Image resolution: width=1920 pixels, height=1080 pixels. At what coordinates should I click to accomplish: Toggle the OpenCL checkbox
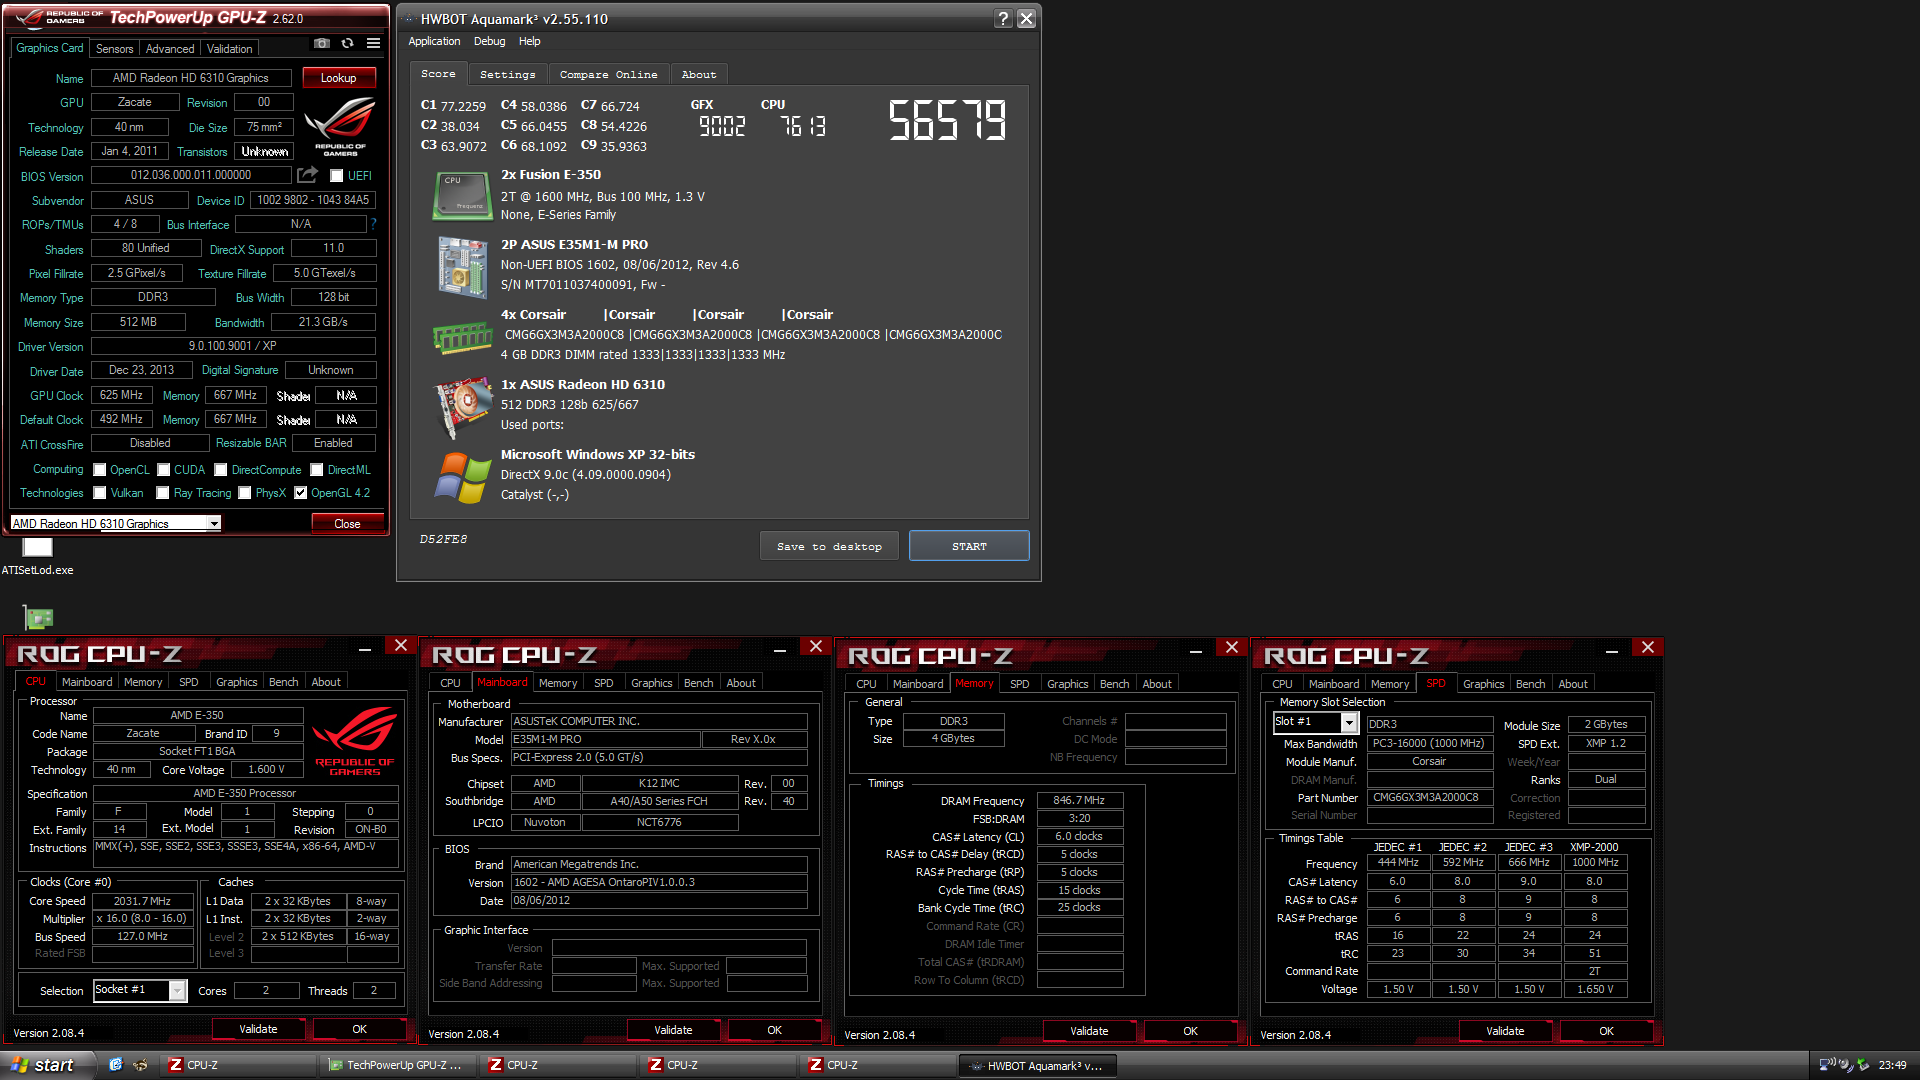[100, 470]
